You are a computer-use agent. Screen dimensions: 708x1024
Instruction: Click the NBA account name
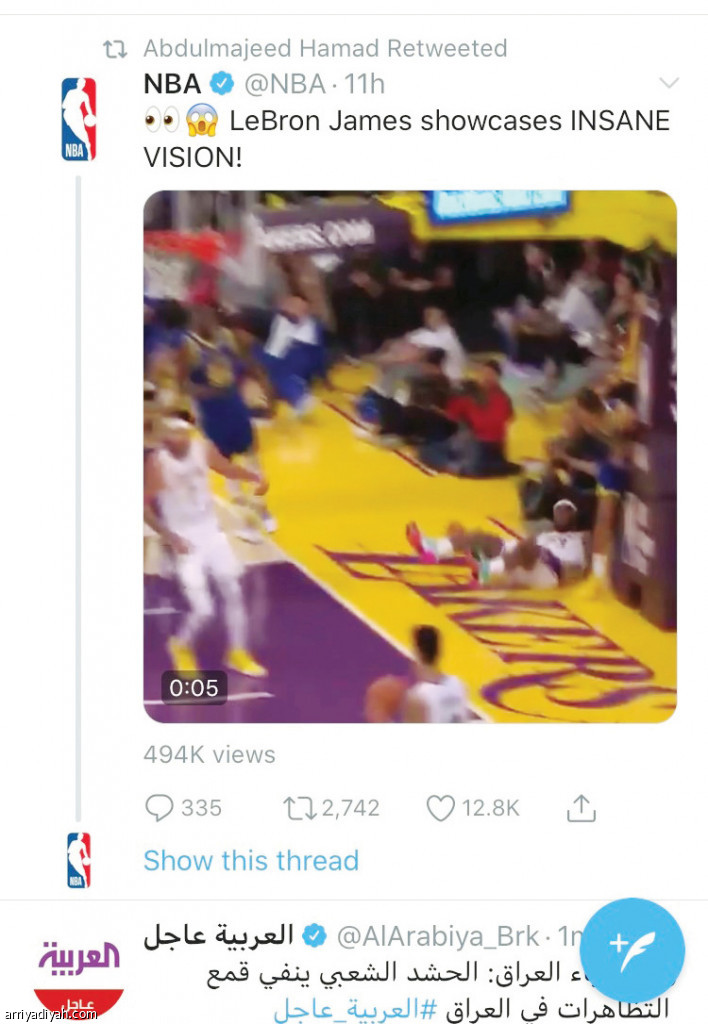(173, 83)
